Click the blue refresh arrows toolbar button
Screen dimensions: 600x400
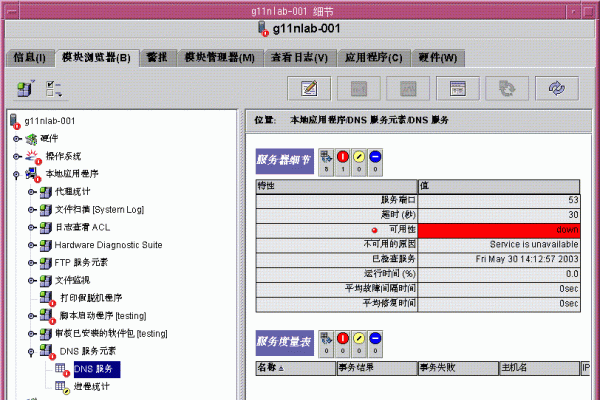click(x=557, y=88)
